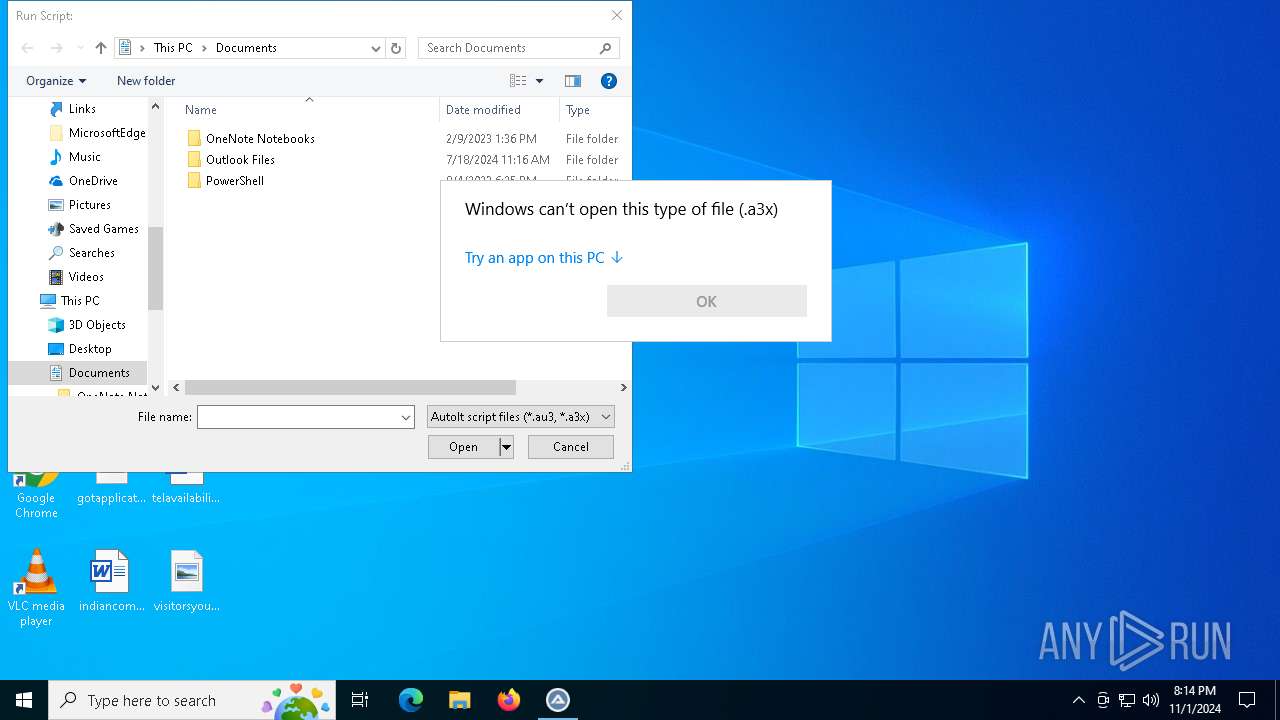Expand the recent locations chevron
Image resolution: width=1280 pixels, height=720 pixels.
(79, 48)
